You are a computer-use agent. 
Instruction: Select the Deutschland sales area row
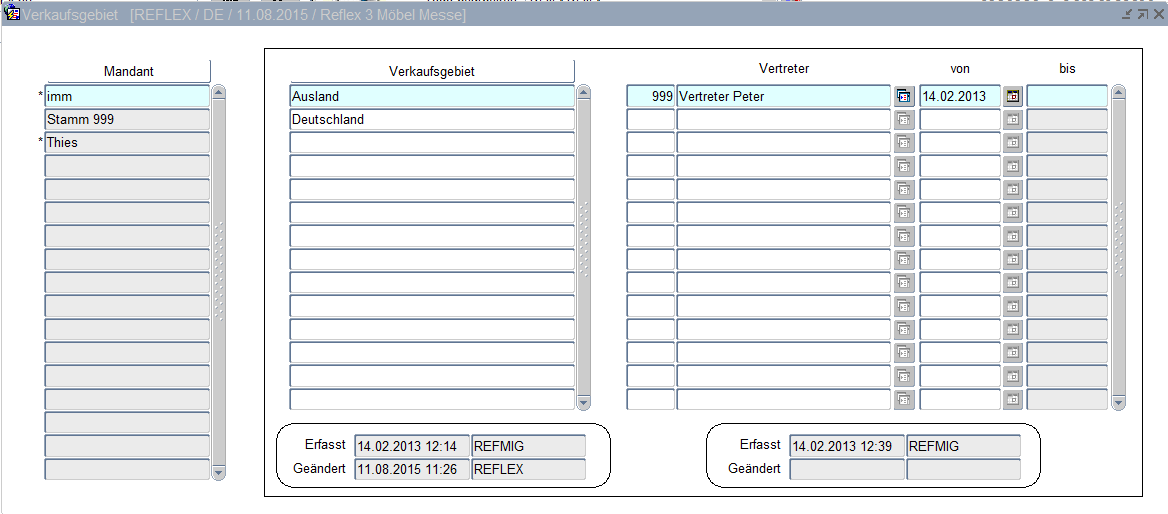tap(431, 119)
